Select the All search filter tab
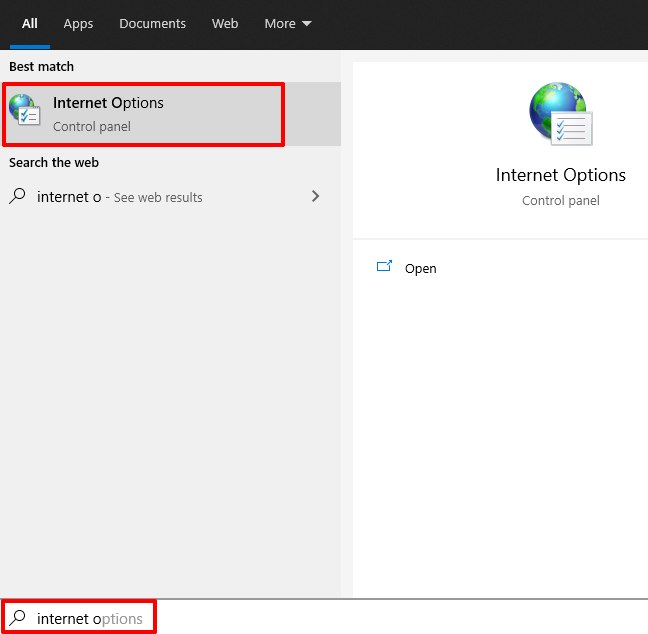The image size is (648, 634). tap(30, 24)
